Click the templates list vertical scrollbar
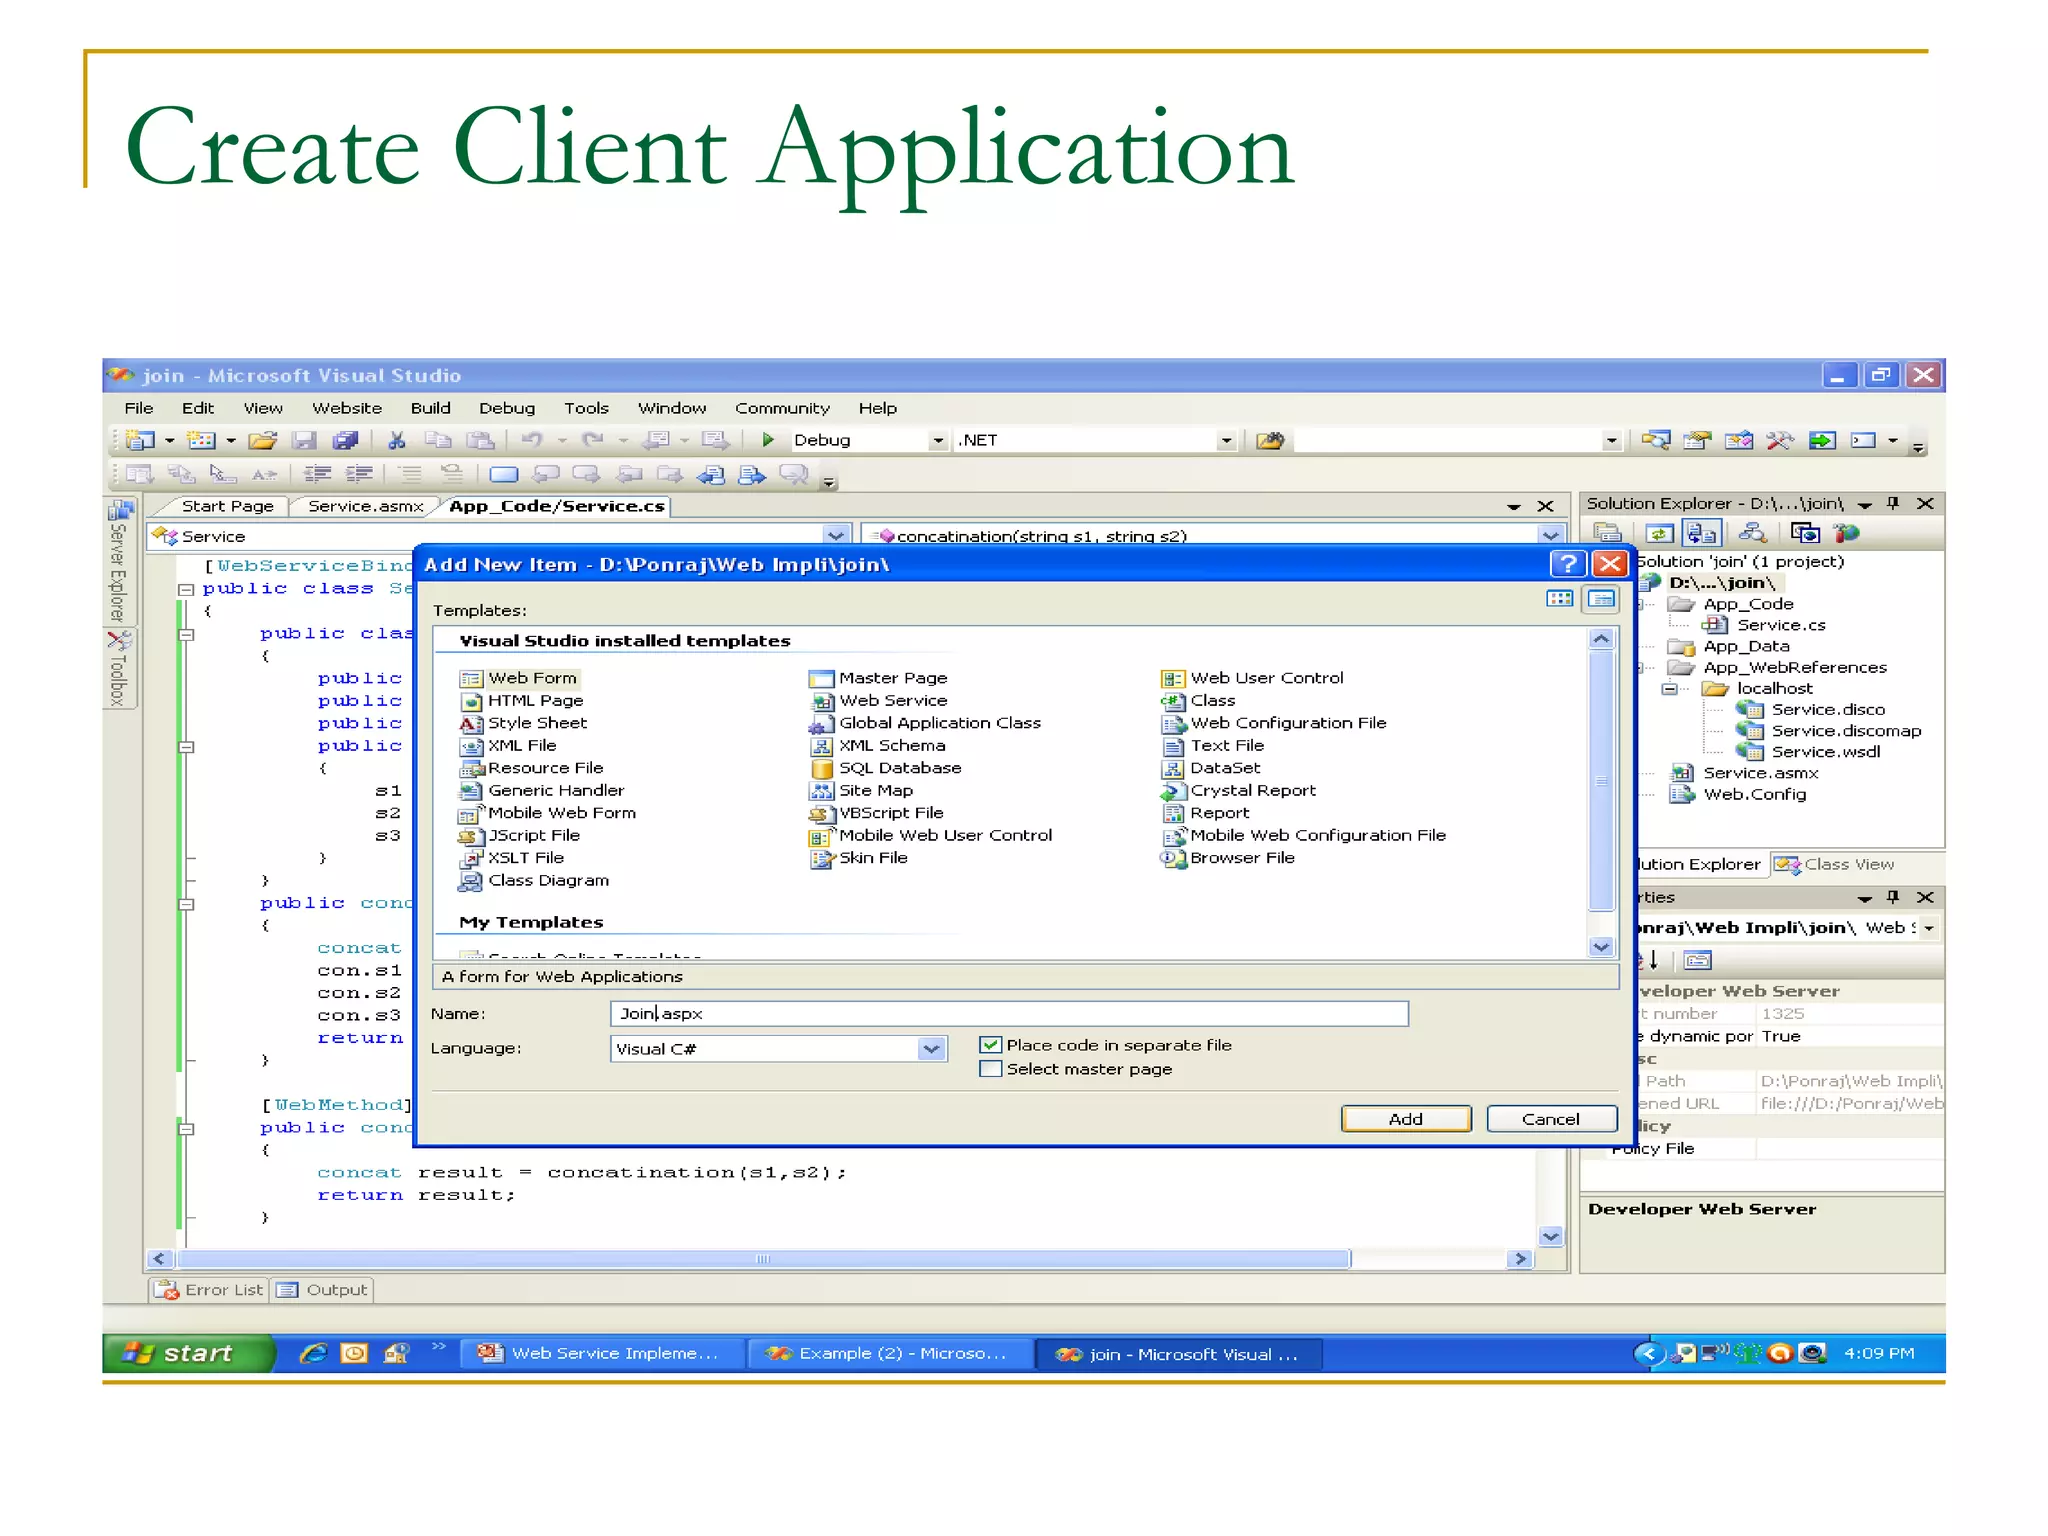 (1601, 781)
